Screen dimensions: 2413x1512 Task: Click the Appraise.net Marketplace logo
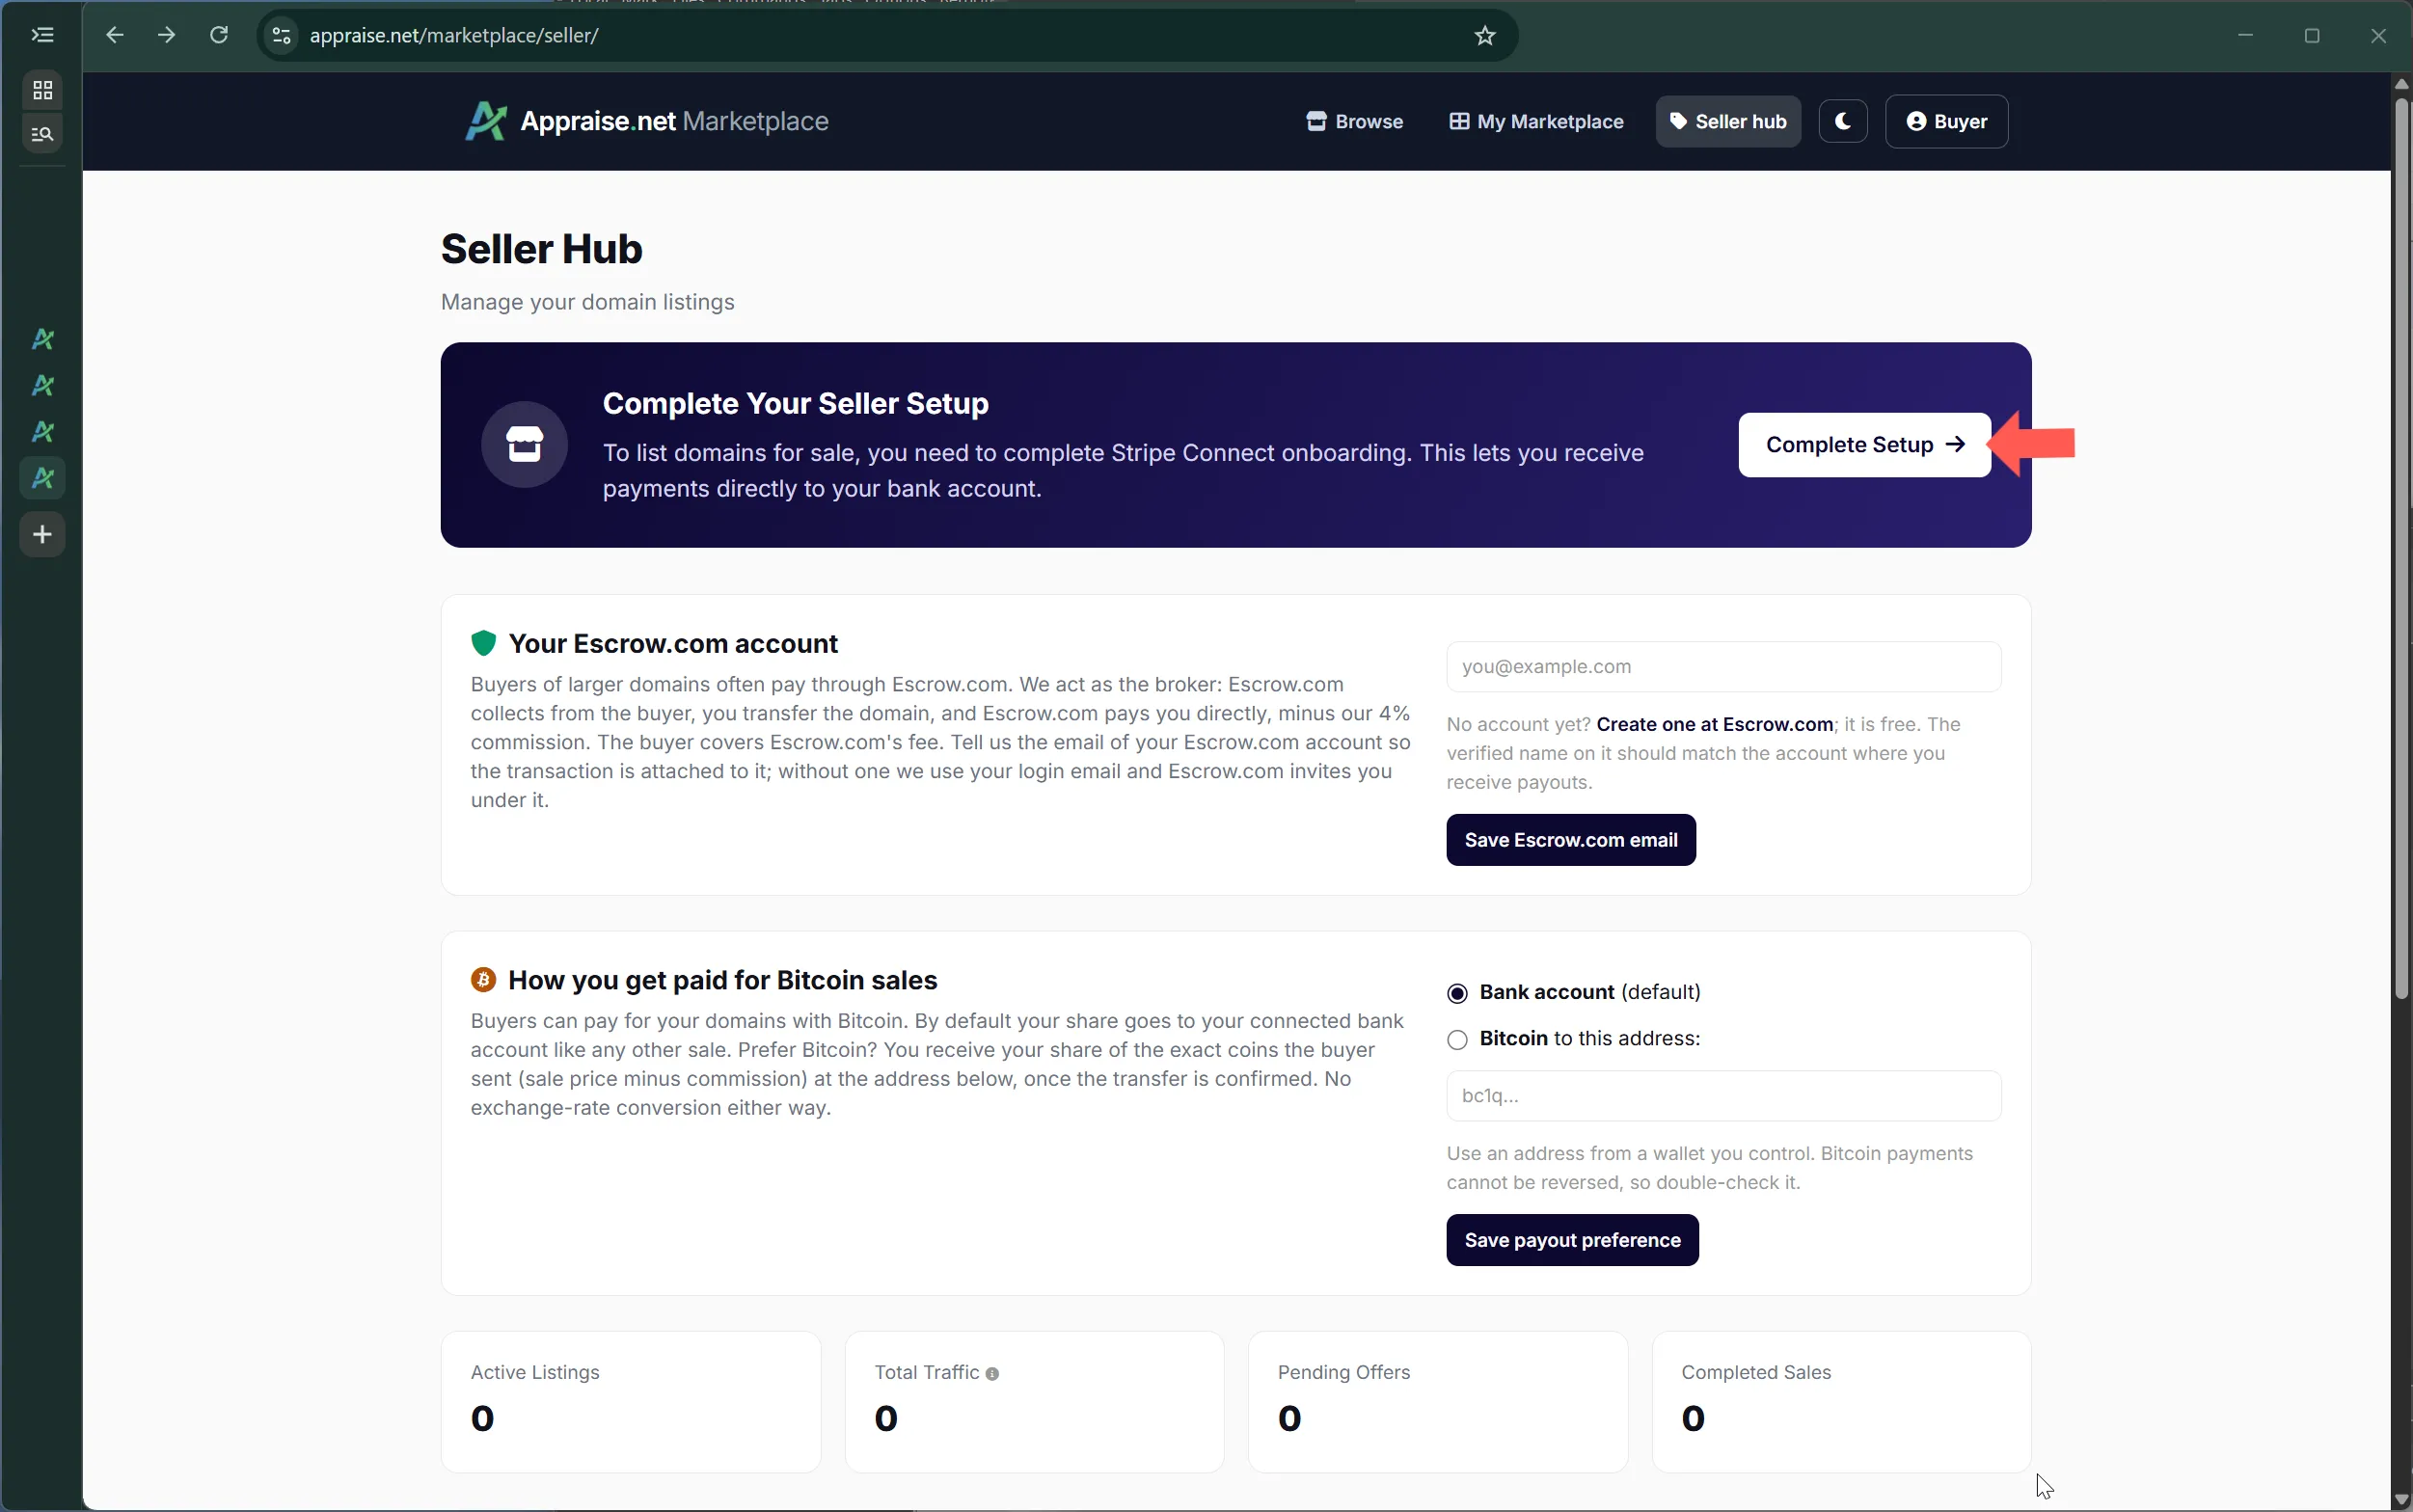(x=647, y=121)
